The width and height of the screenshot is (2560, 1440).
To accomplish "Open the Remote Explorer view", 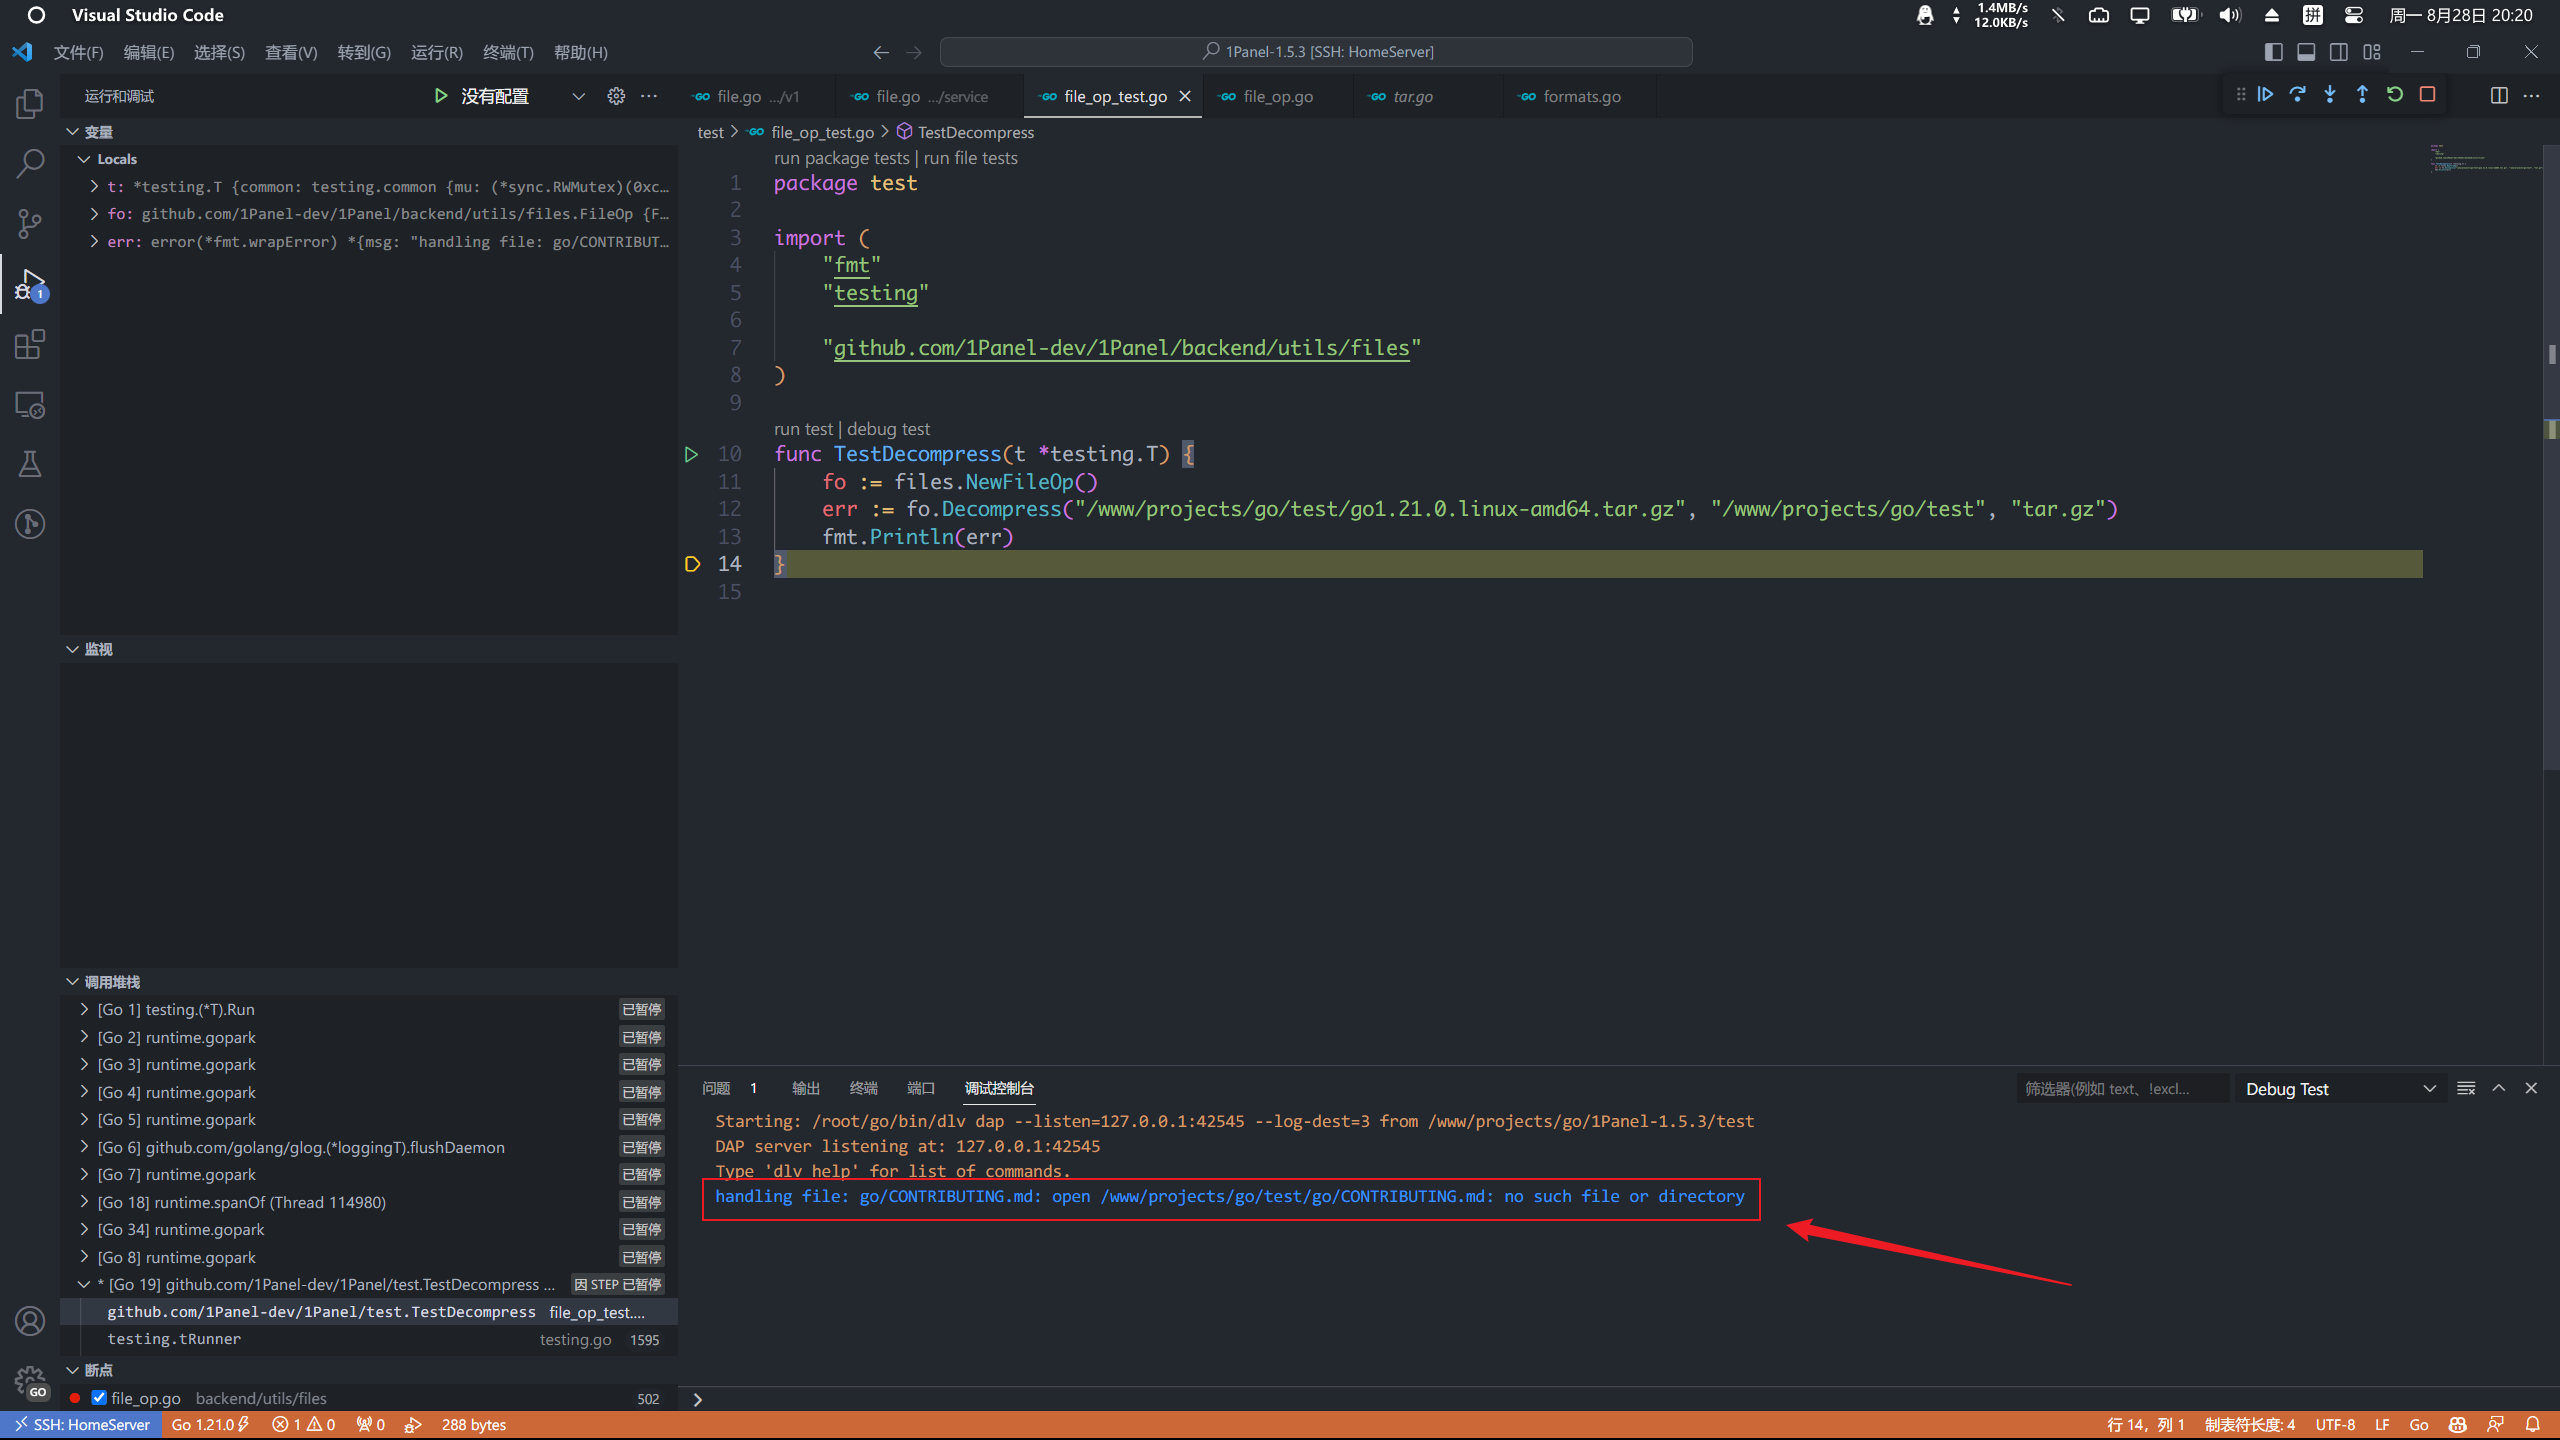I will (x=30, y=404).
